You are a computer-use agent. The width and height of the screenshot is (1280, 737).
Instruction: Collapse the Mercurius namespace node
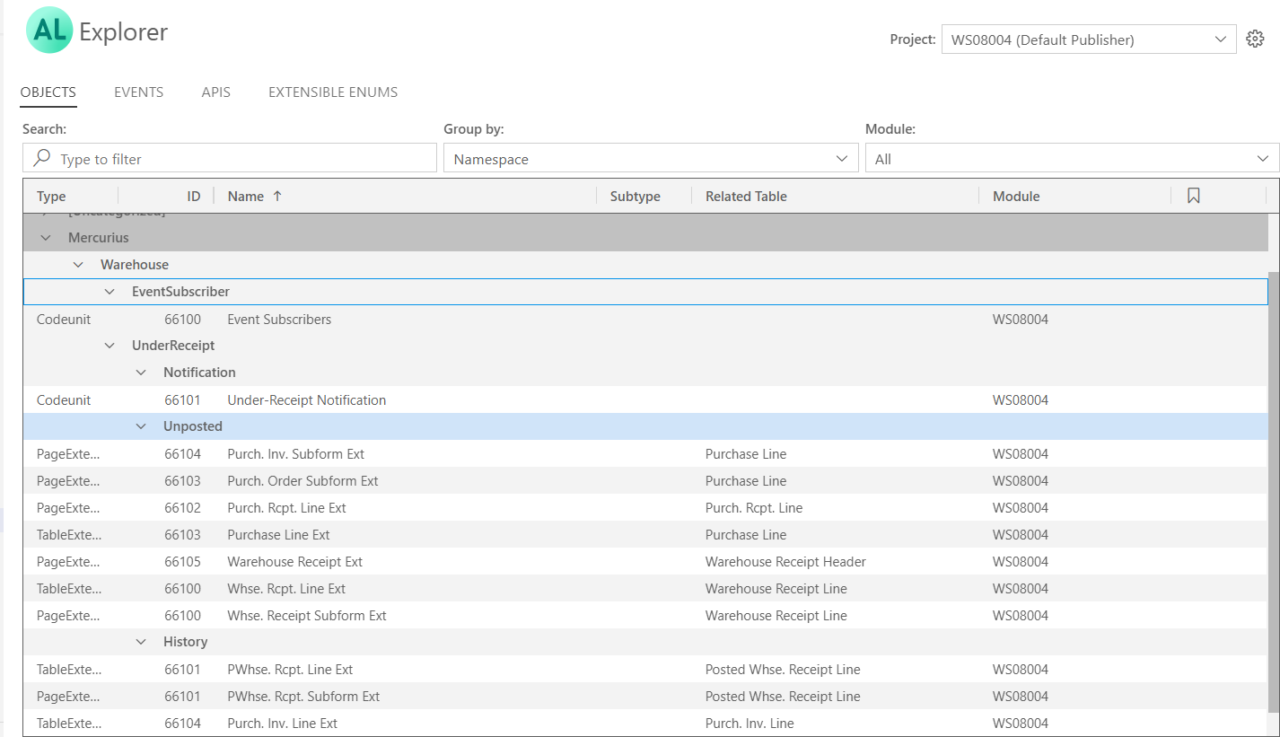point(45,237)
